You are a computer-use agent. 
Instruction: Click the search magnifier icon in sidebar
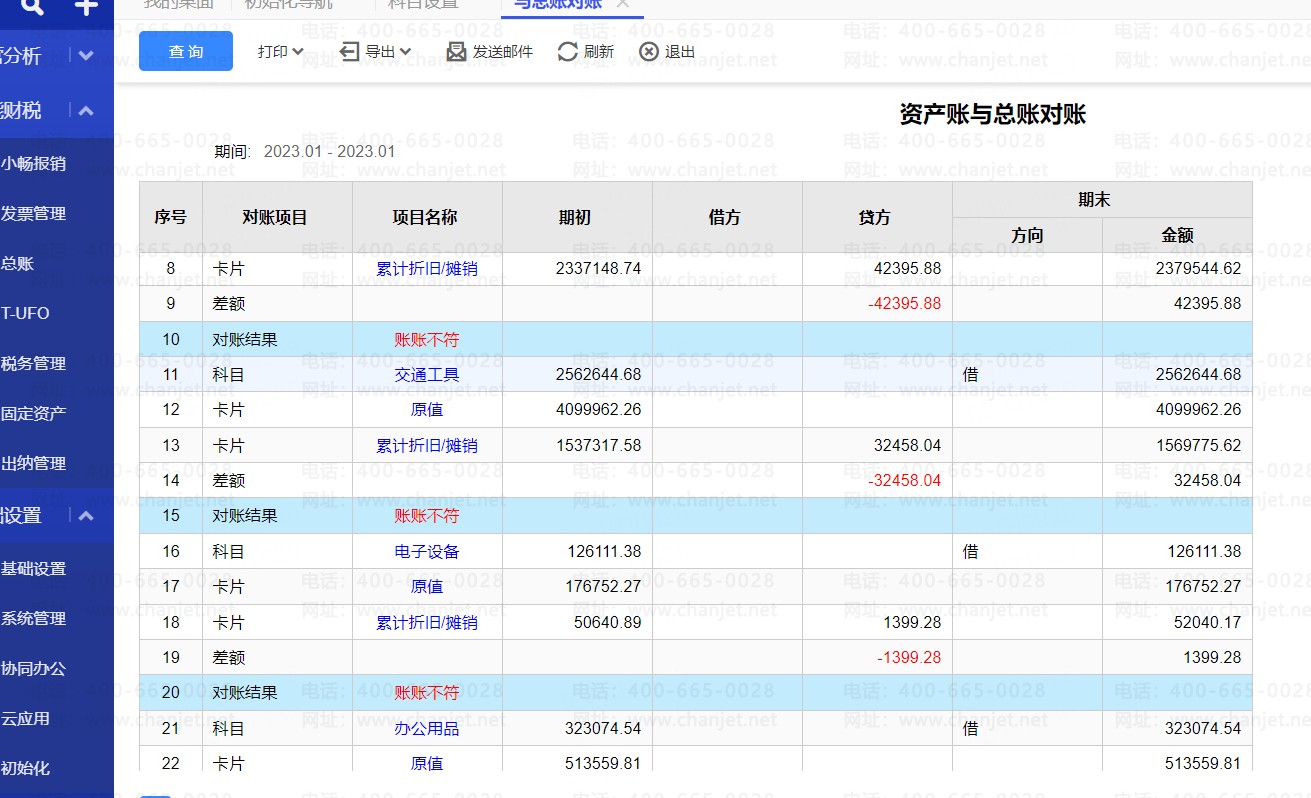[x=32, y=6]
